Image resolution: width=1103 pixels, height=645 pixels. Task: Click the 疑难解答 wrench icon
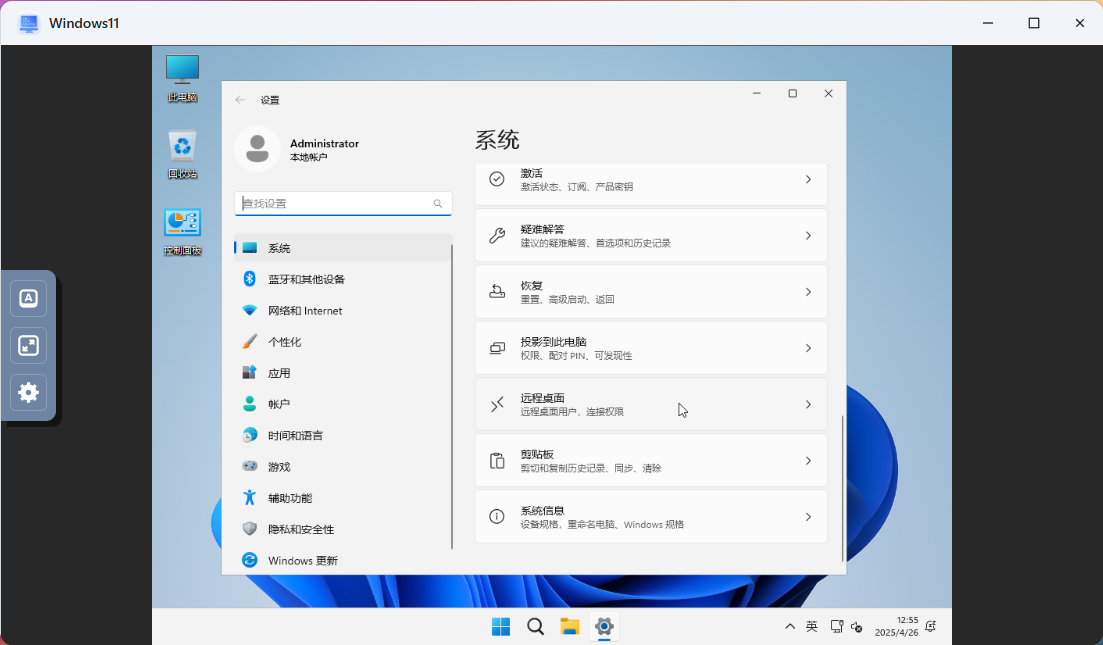point(497,236)
